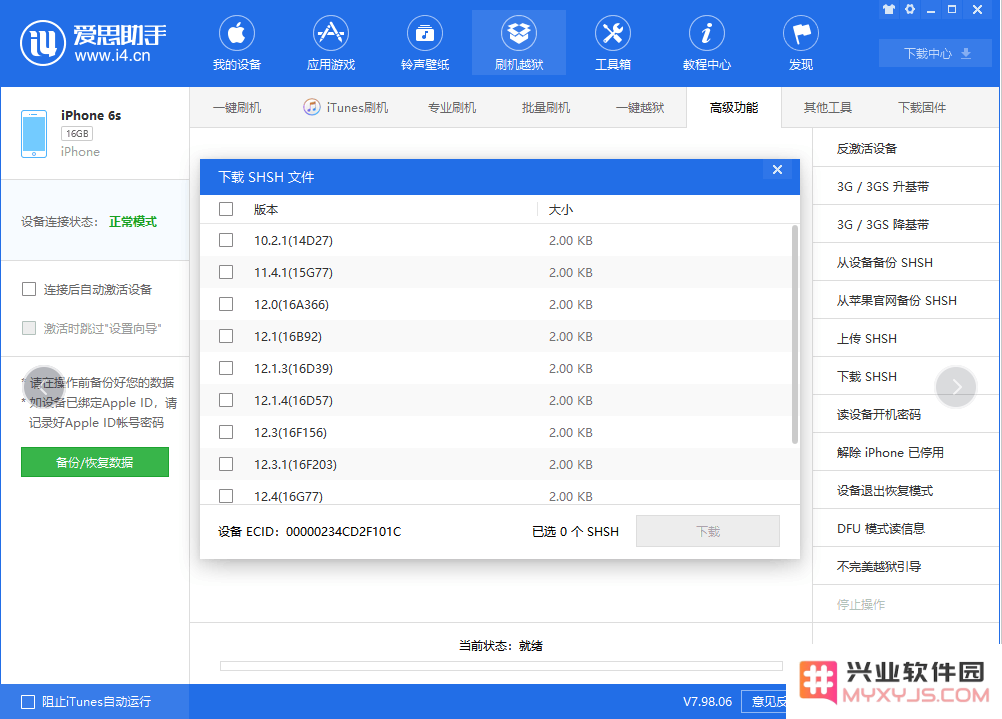This screenshot has width=1002, height=719.
Task: Click the 大小 column header
Action: pos(561,210)
